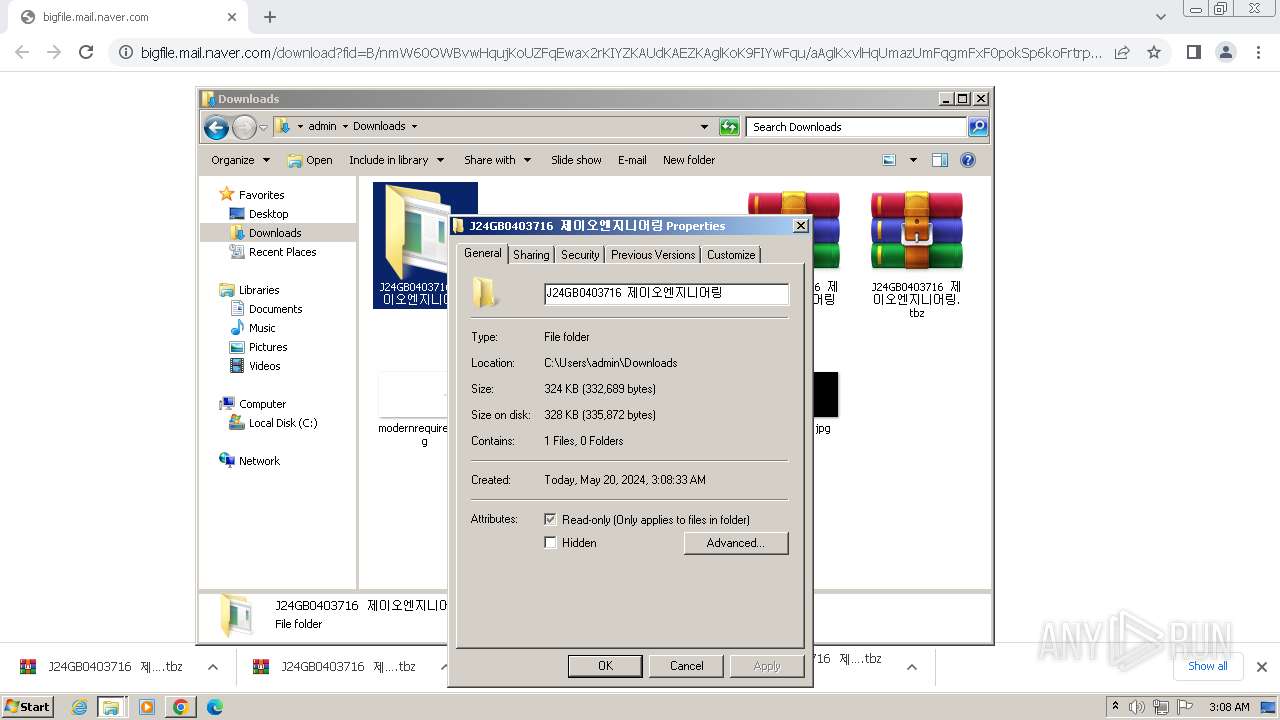The height and width of the screenshot is (720, 1280).
Task: Bookmark this page with the star
Action: 1154,52
